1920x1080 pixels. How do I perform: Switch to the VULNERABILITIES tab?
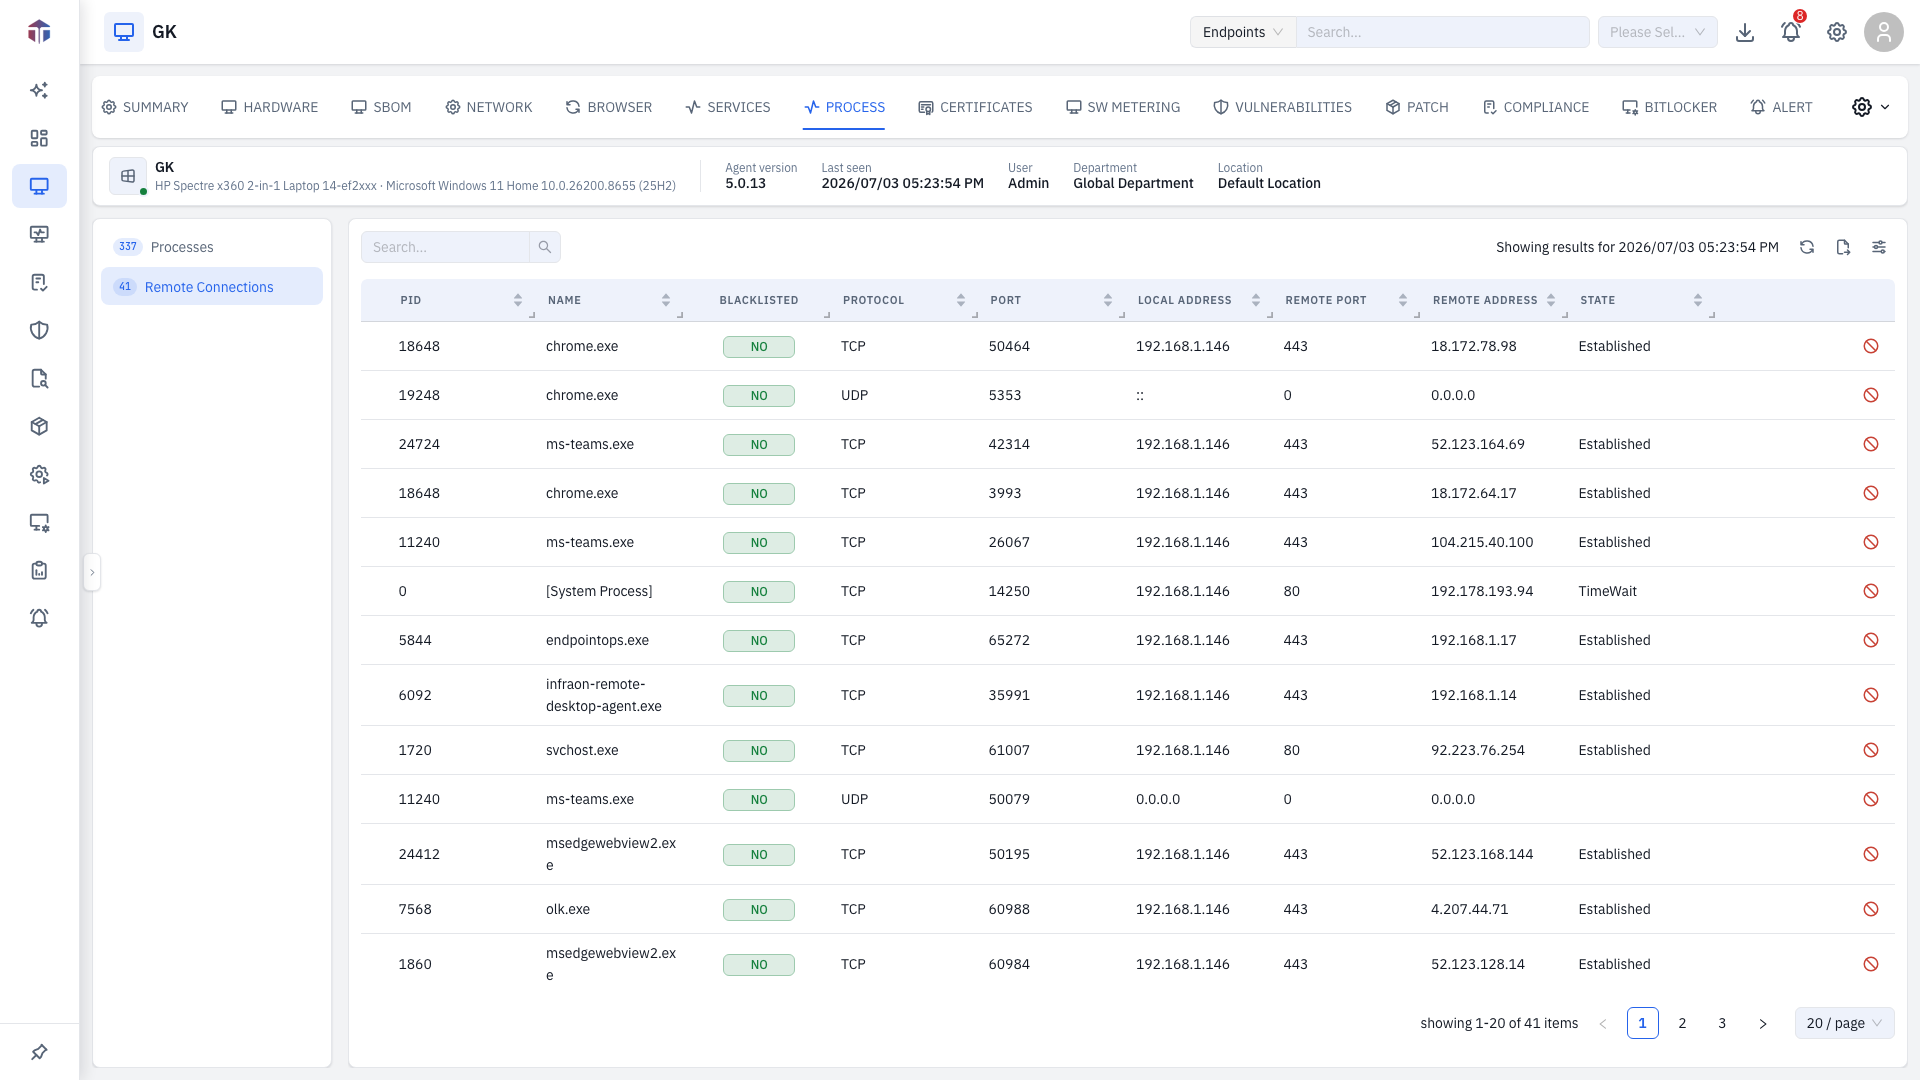[x=1282, y=107]
